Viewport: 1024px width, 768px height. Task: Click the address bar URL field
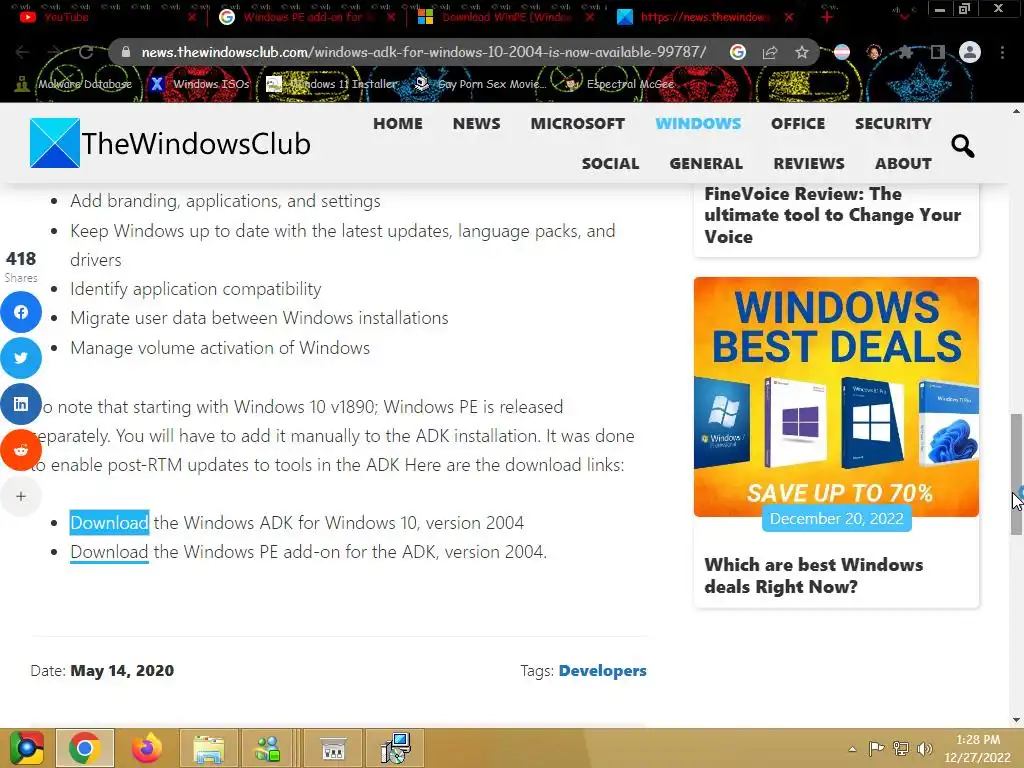click(x=423, y=52)
